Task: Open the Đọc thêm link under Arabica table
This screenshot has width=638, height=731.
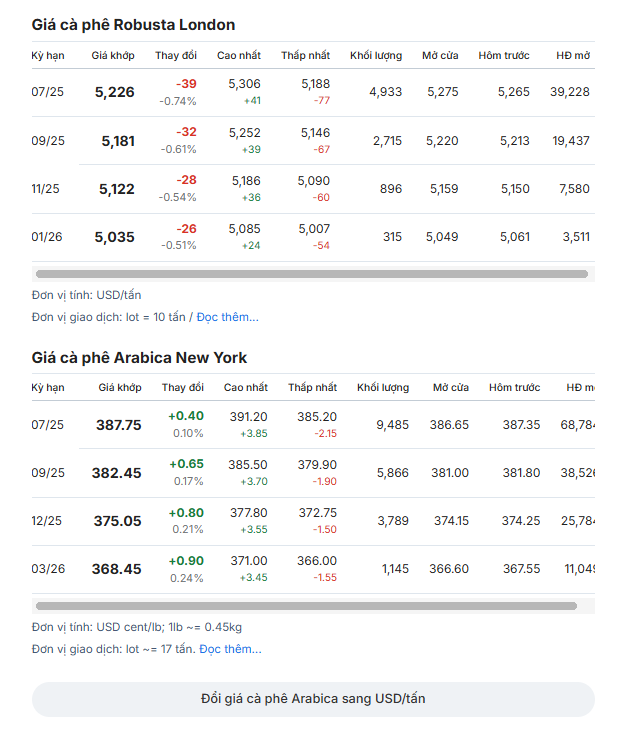Action: (x=230, y=649)
